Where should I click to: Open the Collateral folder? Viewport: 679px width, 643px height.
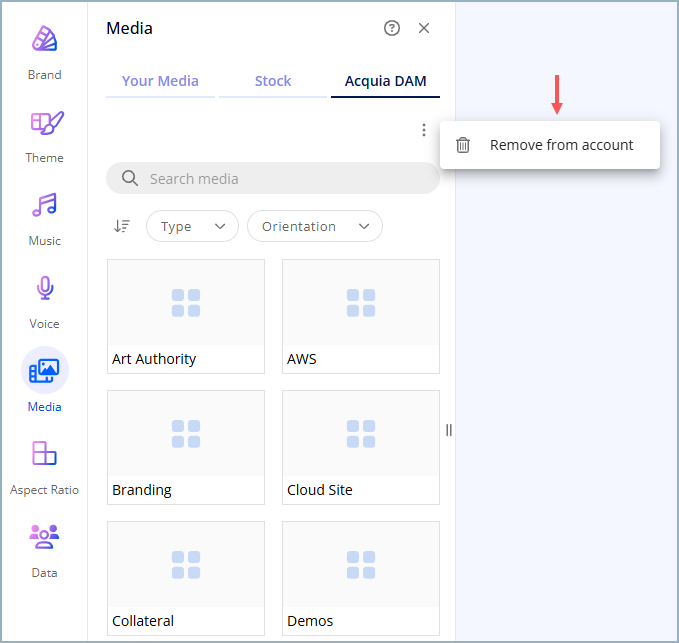(x=186, y=578)
